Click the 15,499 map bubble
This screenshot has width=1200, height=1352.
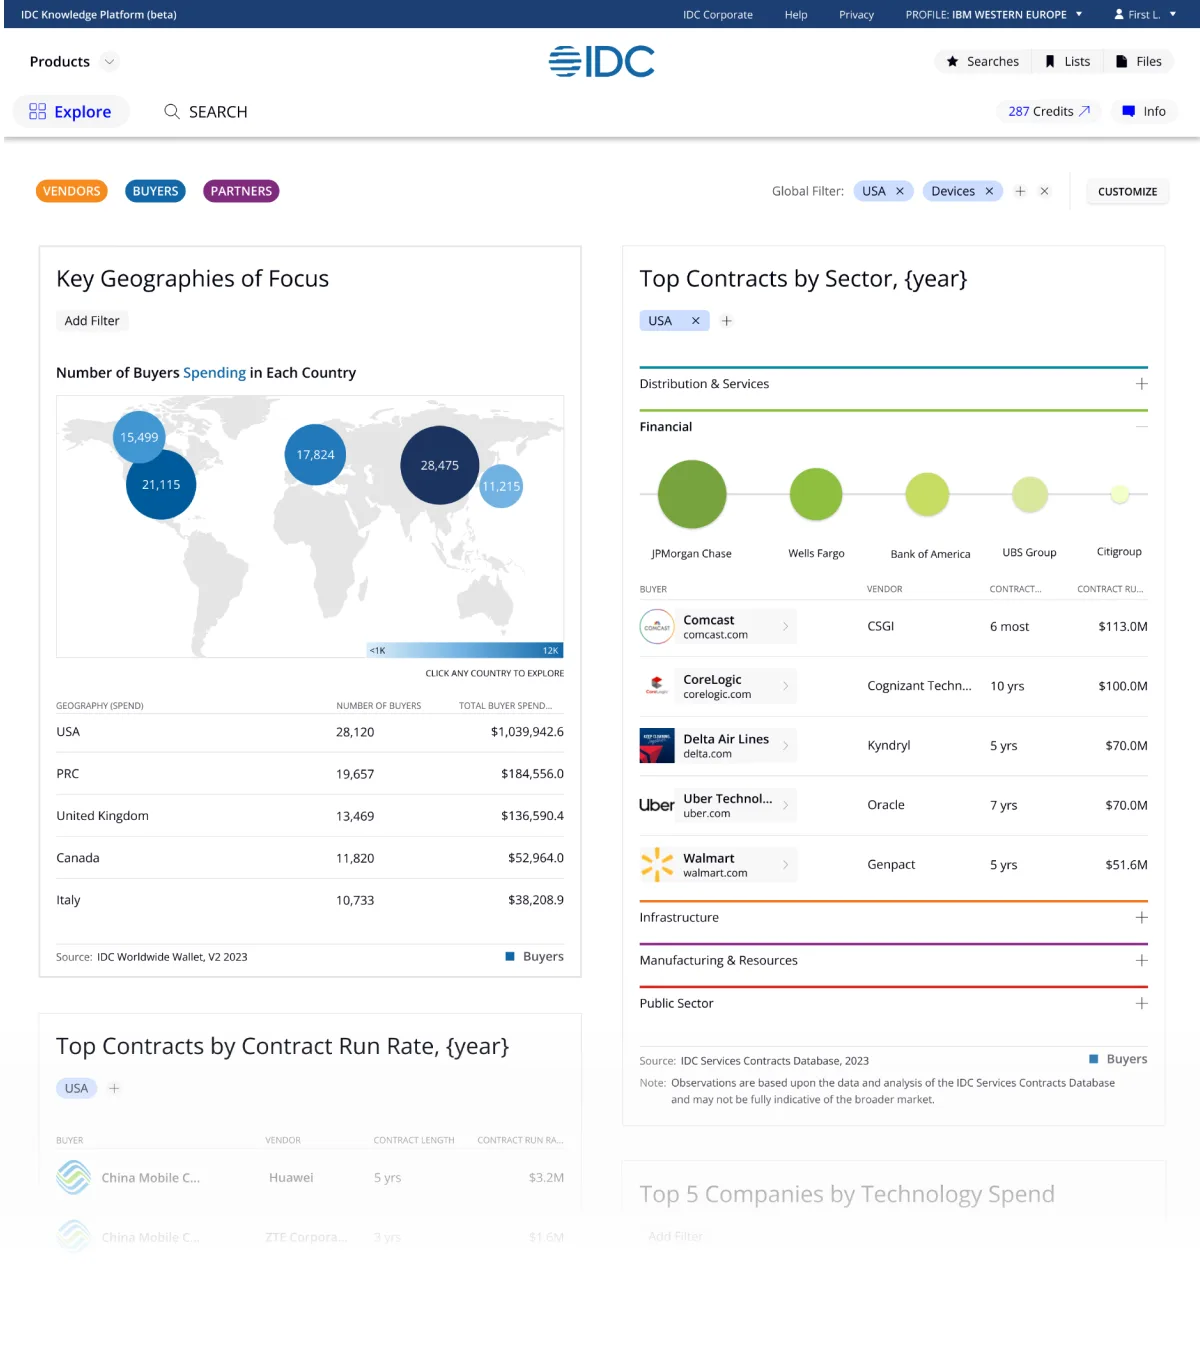[x=139, y=437]
